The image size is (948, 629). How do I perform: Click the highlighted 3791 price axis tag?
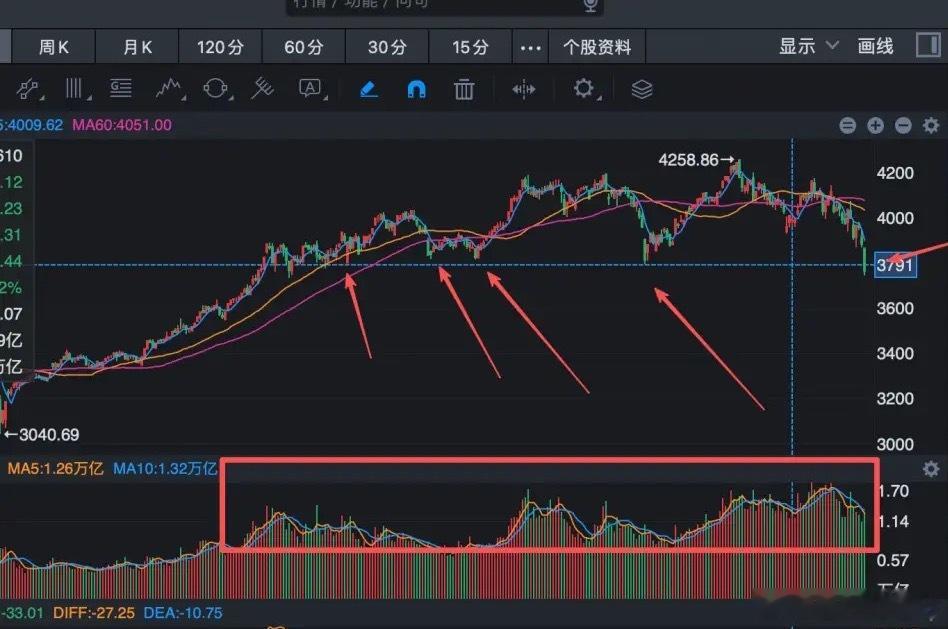895,265
